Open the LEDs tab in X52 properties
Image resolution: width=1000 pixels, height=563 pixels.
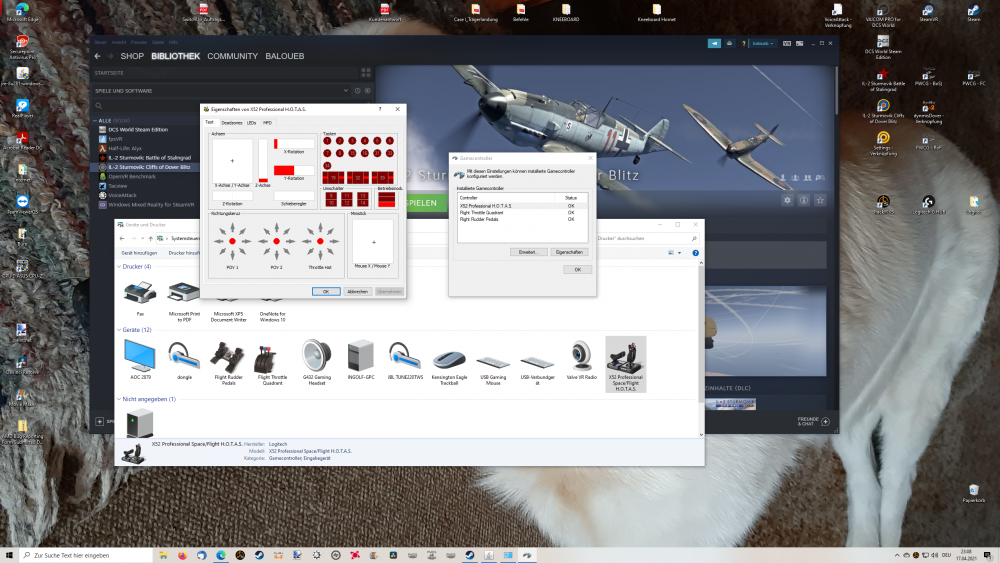[x=252, y=122]
